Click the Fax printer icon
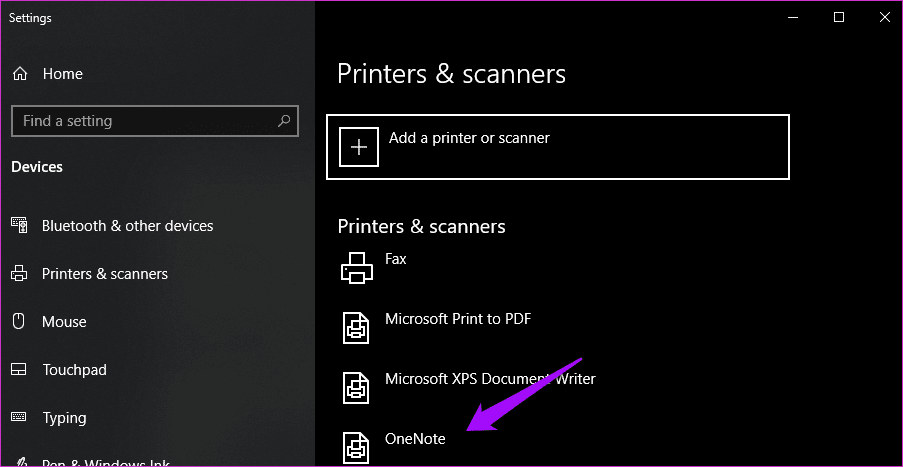The height and width of the screenshot is (467, 903). pyautogui.click(x=357, y=268)
